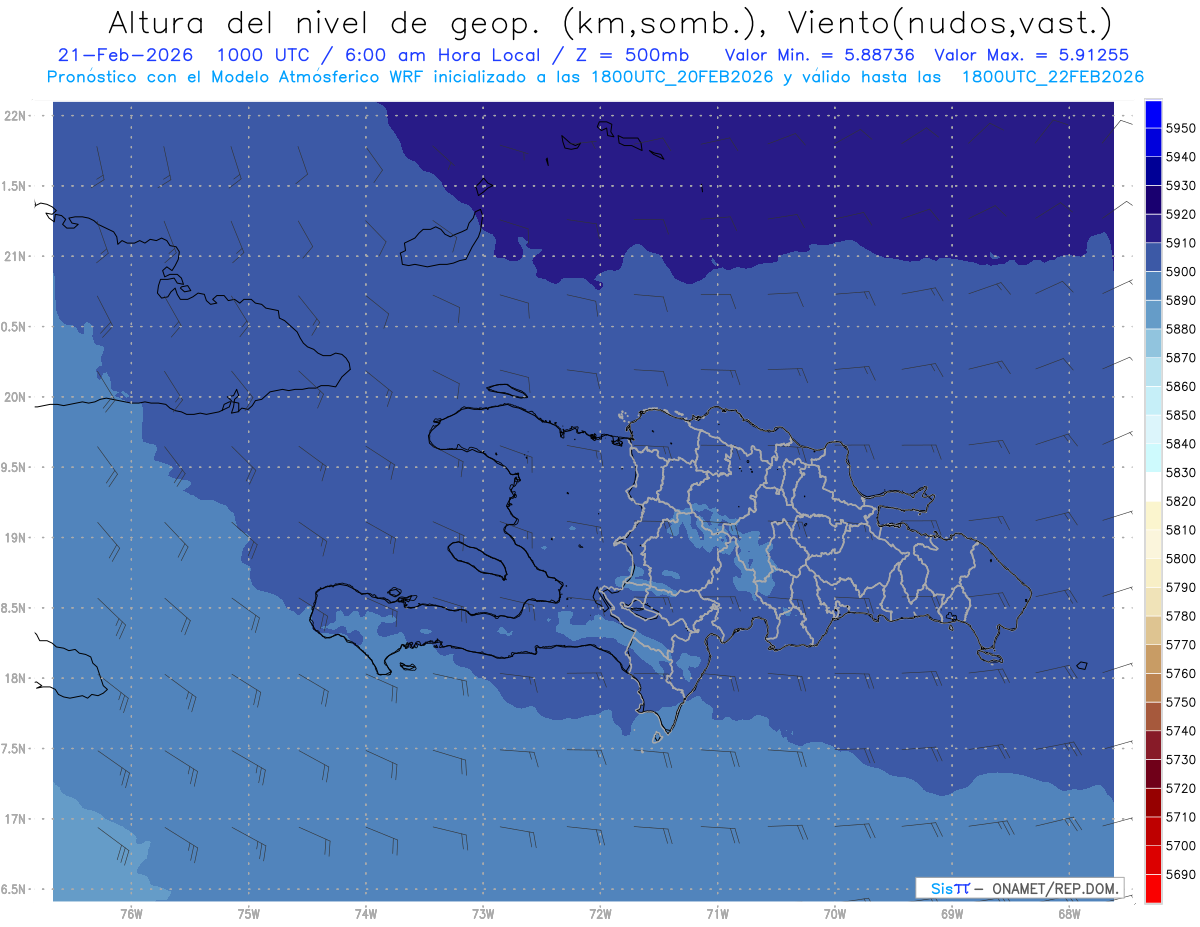Pick the brown swatch between 5740 and 5750
Screen dimensions: 1200x927
(x=1153, y=716)
